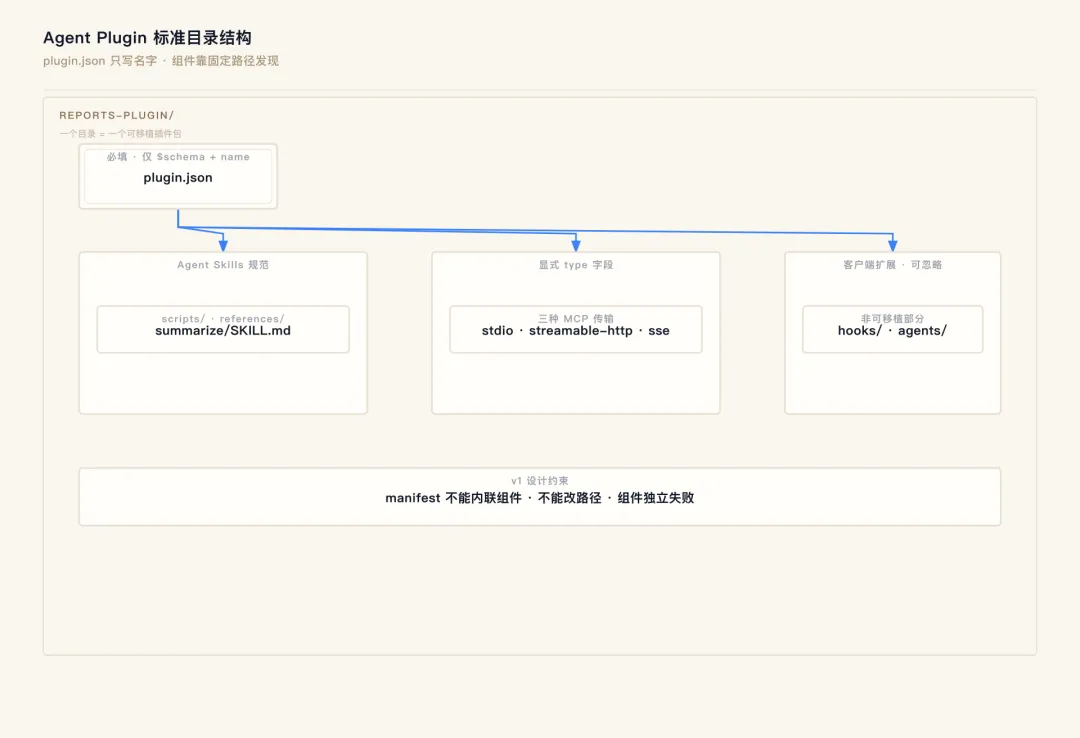Click the 'plugin.json' node box
This screenshot has height=738, width=1080.
(178, 176)
